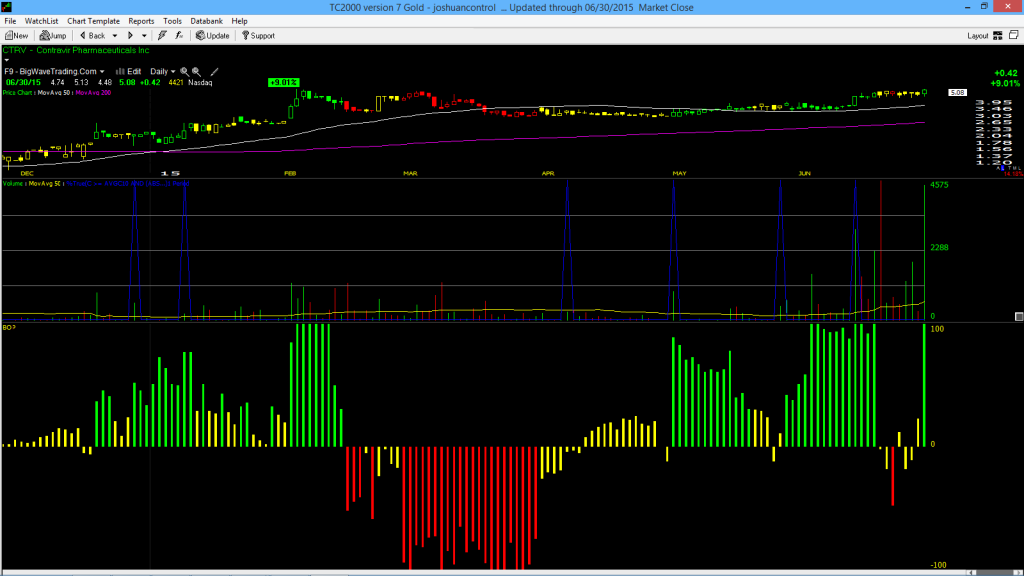Click the TC2000 application icon in title bar
The width and height of the screenshot is (1024, 576).
pyautogui.click(x=7, y=7)
